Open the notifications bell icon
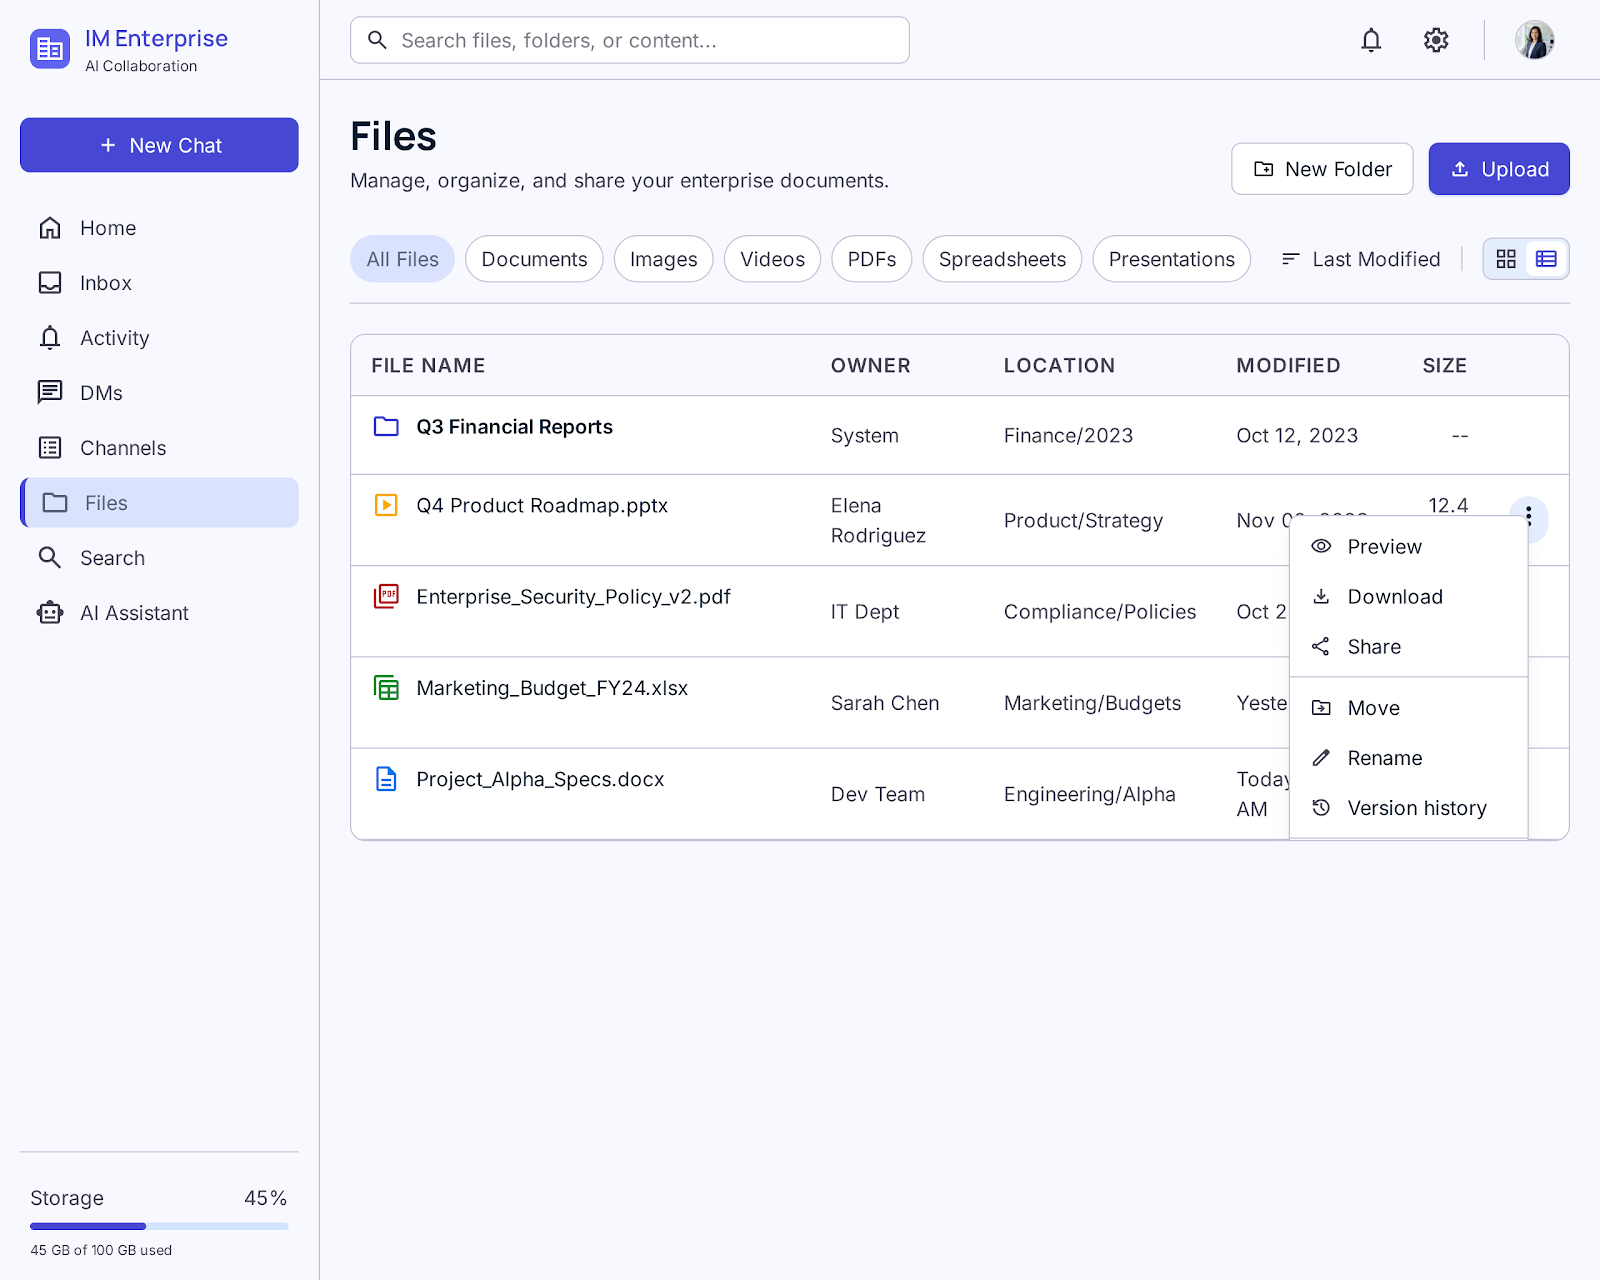Screen dimensions: 1600x1280 pos(1371,40)
